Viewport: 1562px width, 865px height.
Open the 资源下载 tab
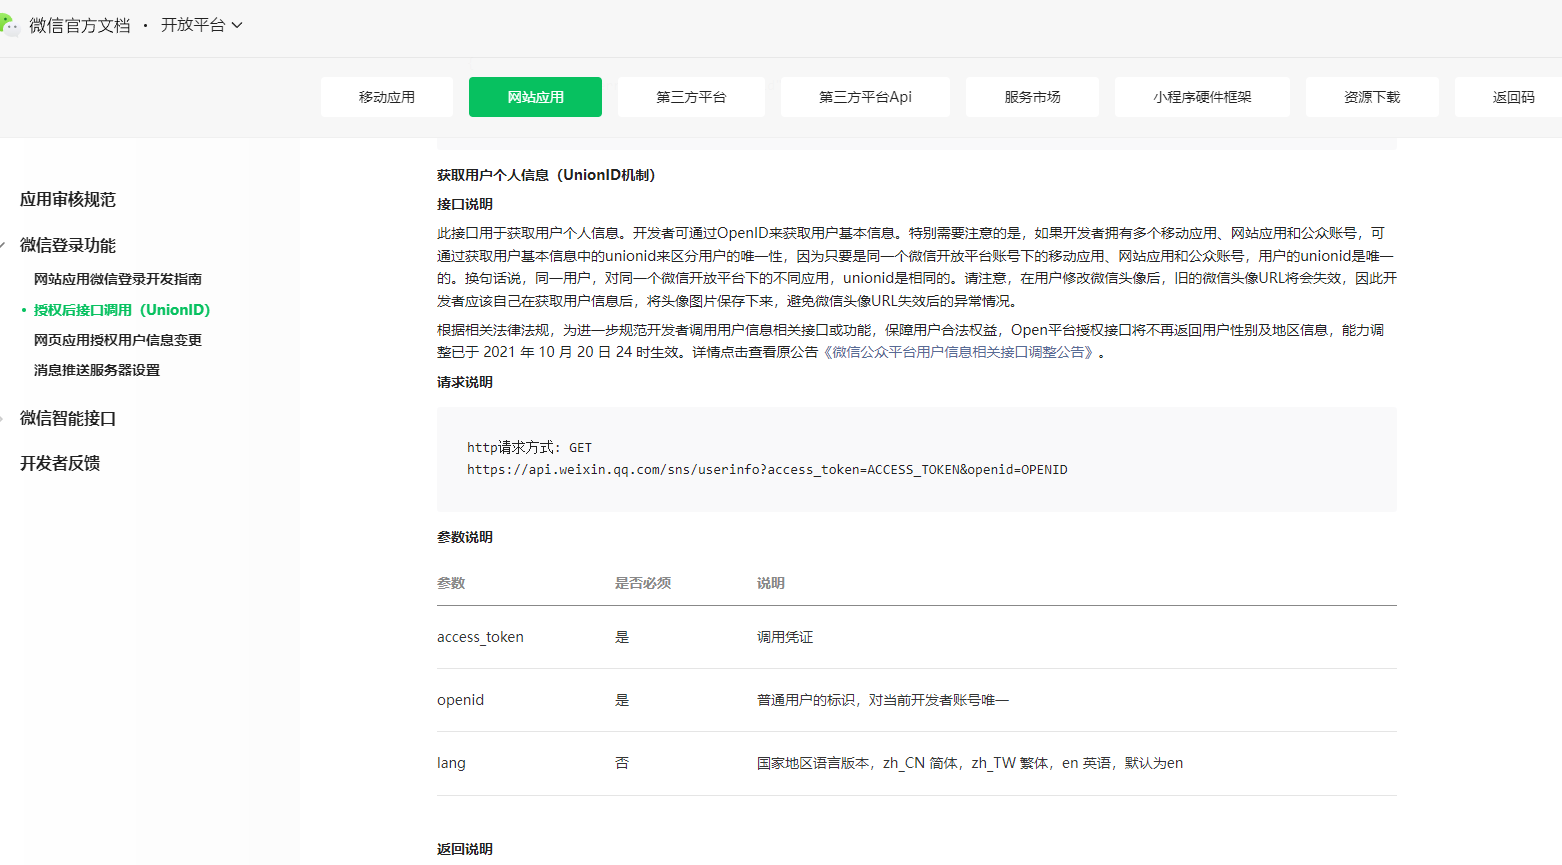(x=1372, y=97)
